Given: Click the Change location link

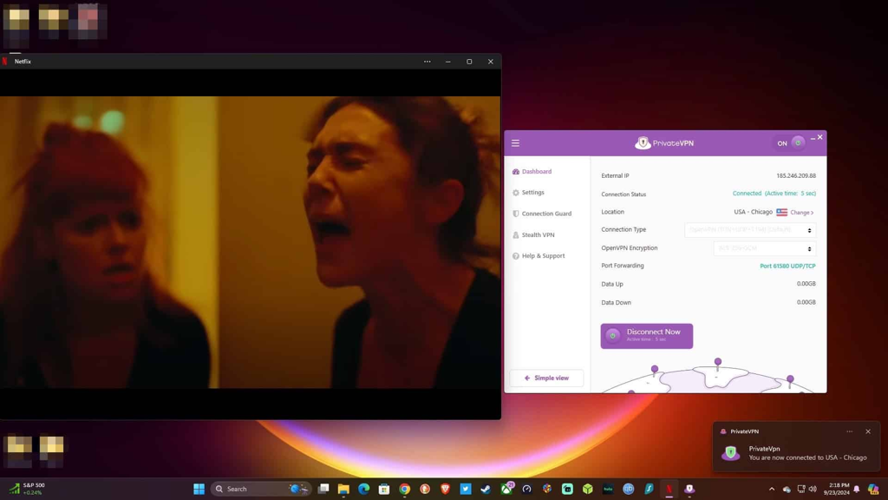Looking at the screenshot, I should tap(802, 212).
